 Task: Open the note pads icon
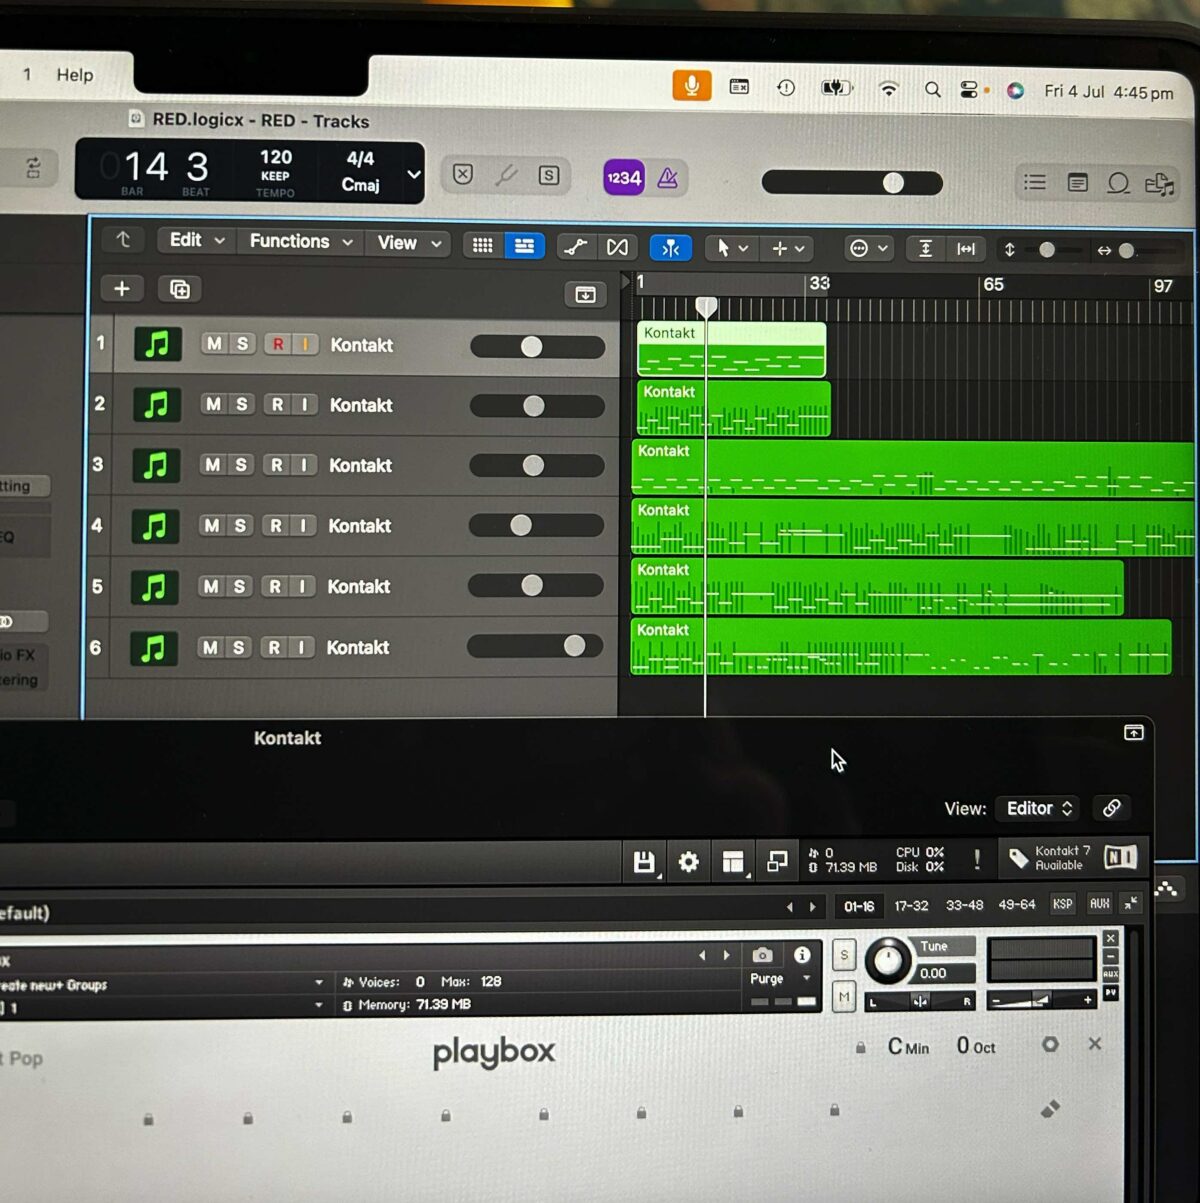click(x=1077, y=183)
